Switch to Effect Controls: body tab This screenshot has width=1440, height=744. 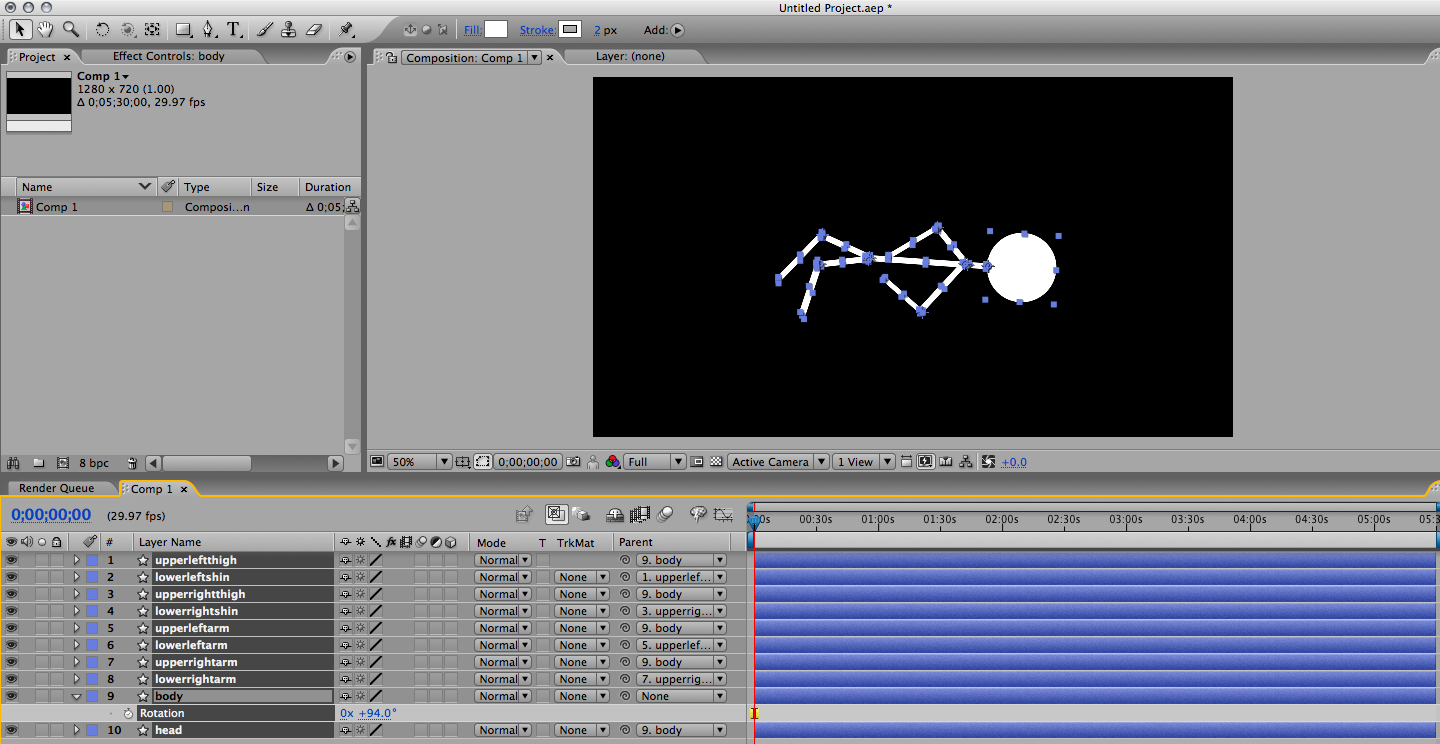tap(169, 57)
